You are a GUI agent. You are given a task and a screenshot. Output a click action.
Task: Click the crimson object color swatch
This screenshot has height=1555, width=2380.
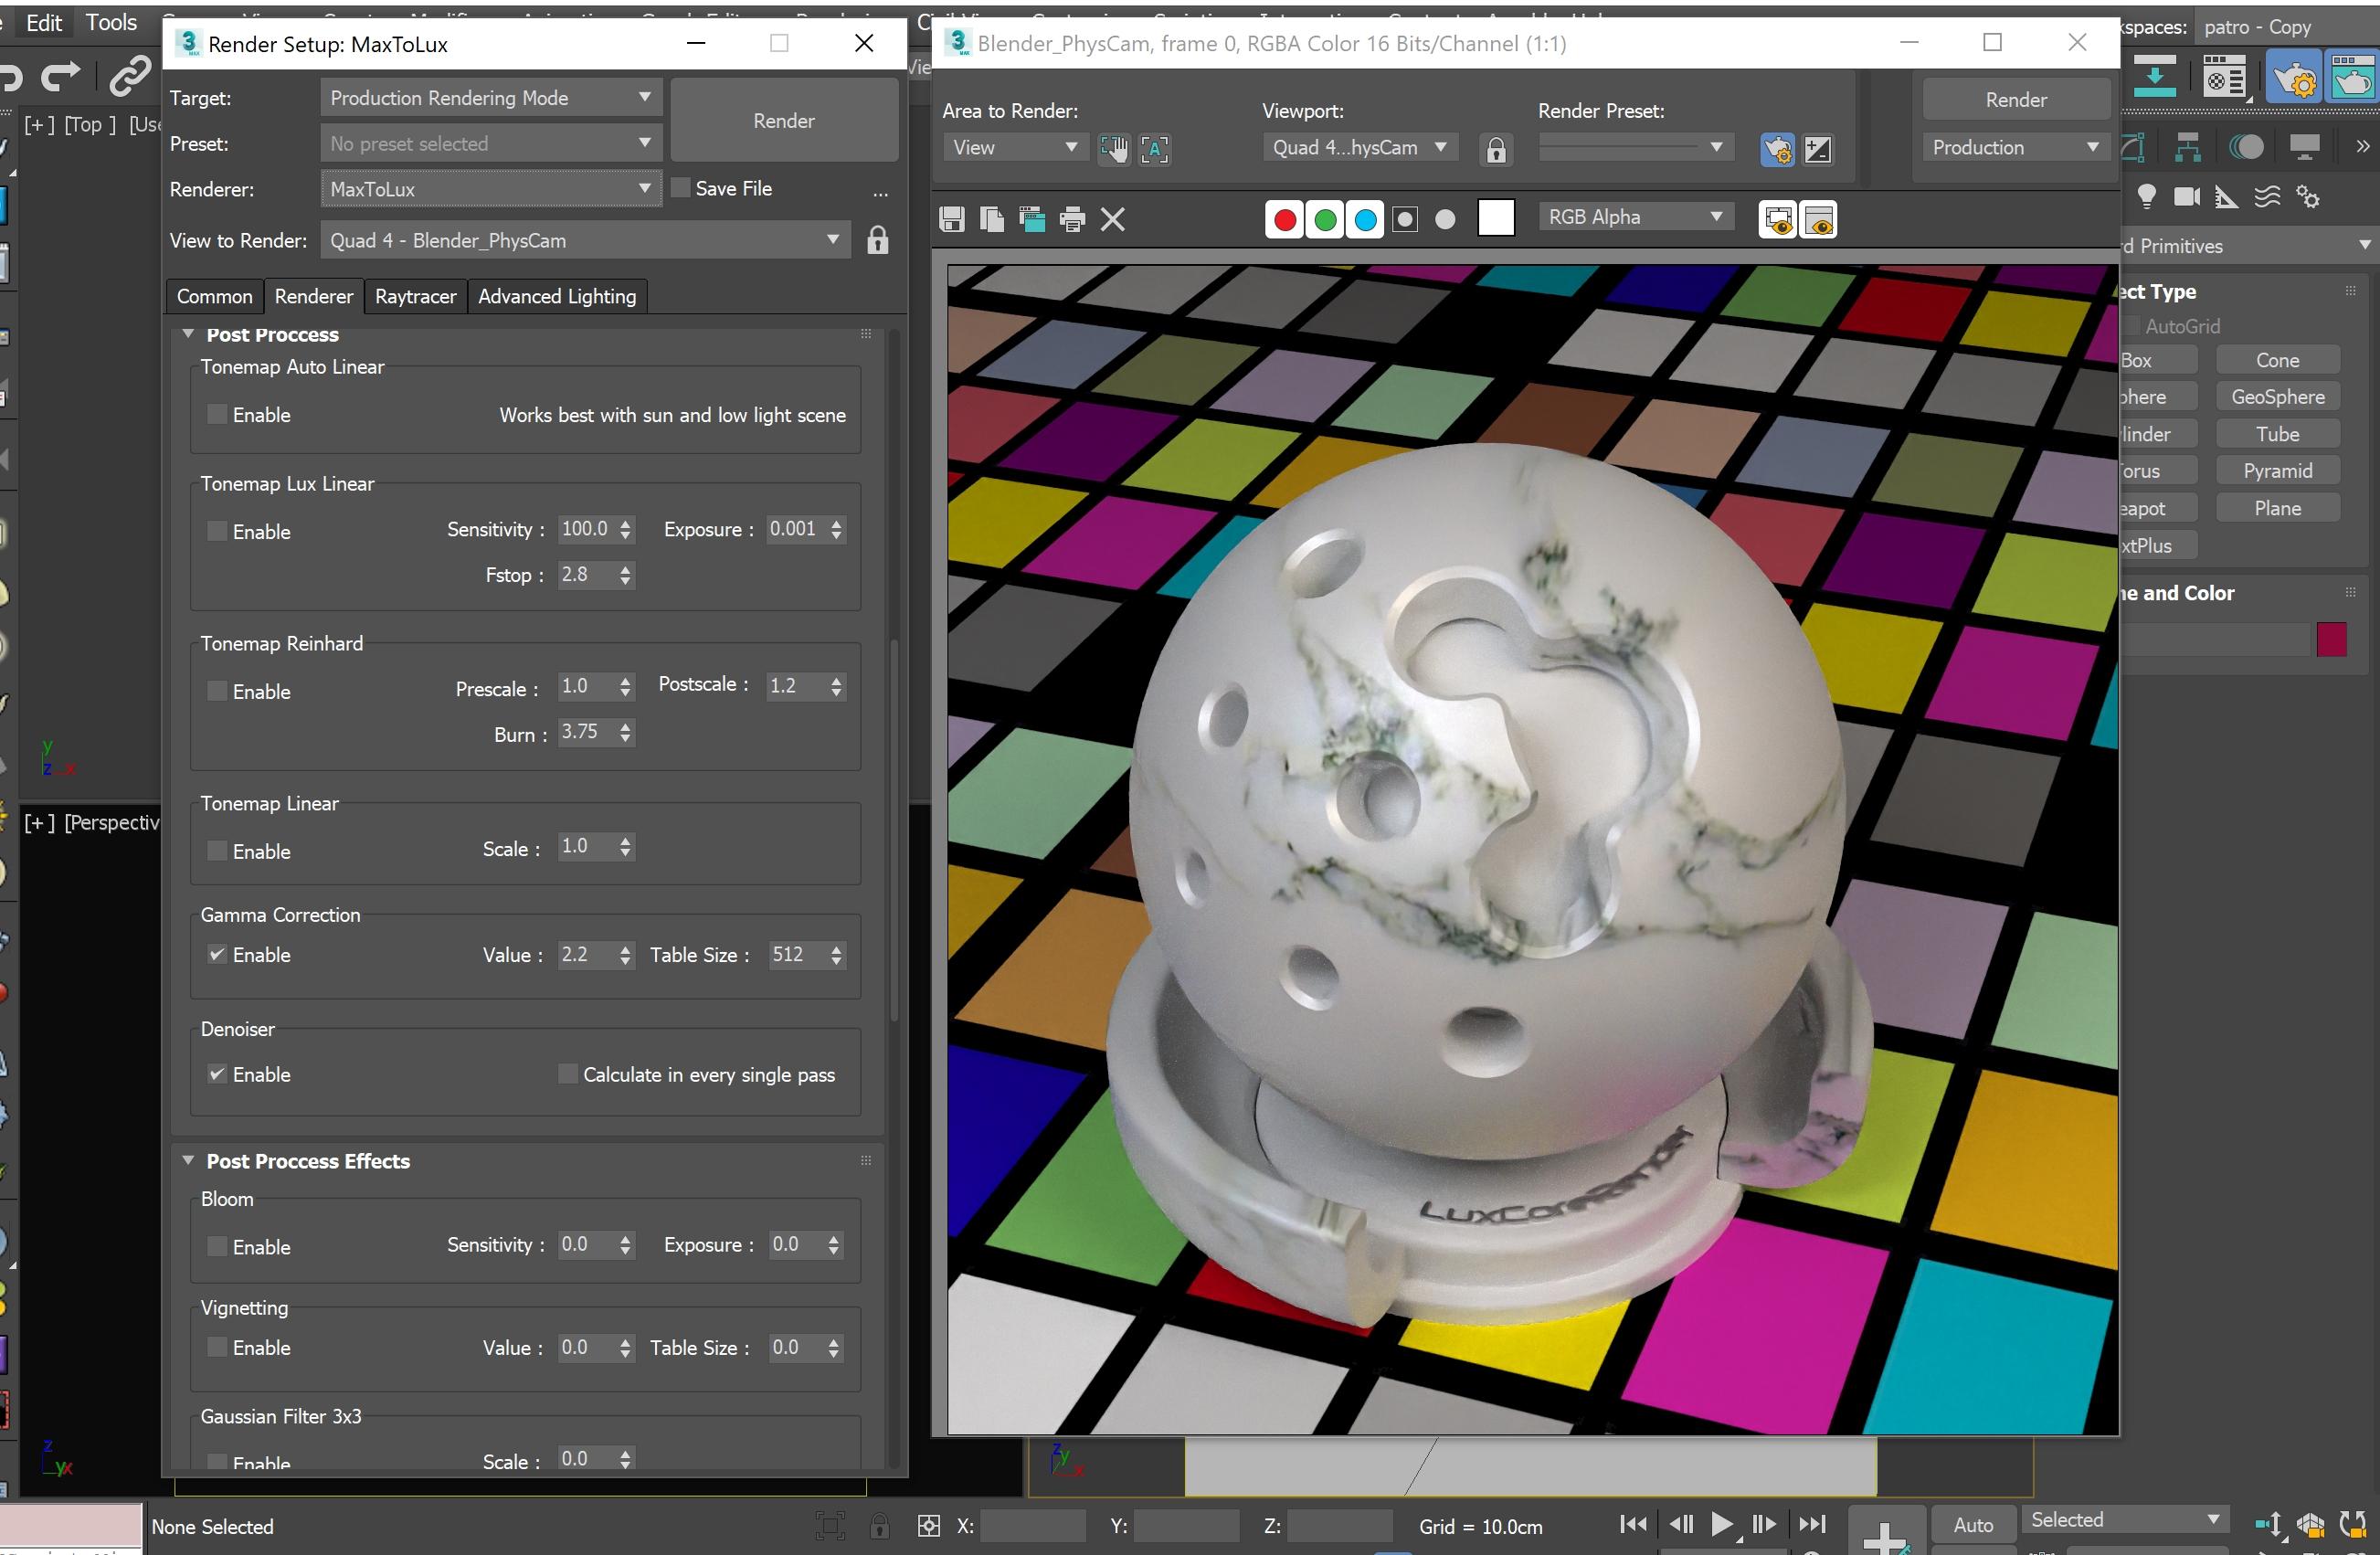click(x=2330, y=639)
